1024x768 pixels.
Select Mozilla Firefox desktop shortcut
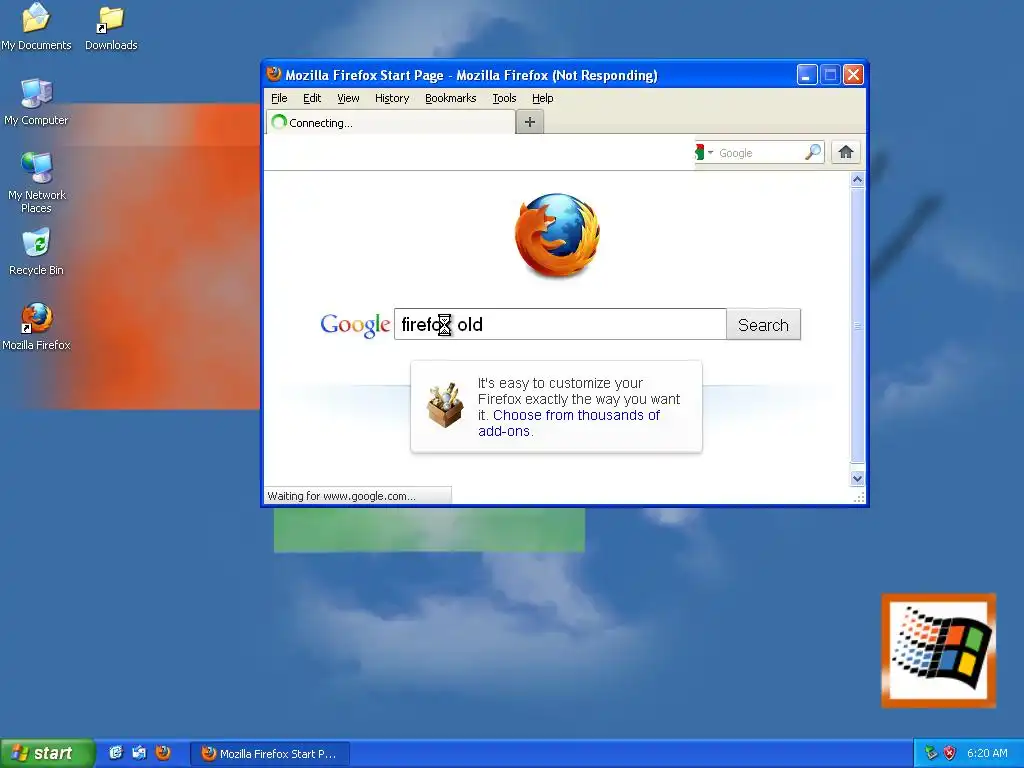(36, 327)
